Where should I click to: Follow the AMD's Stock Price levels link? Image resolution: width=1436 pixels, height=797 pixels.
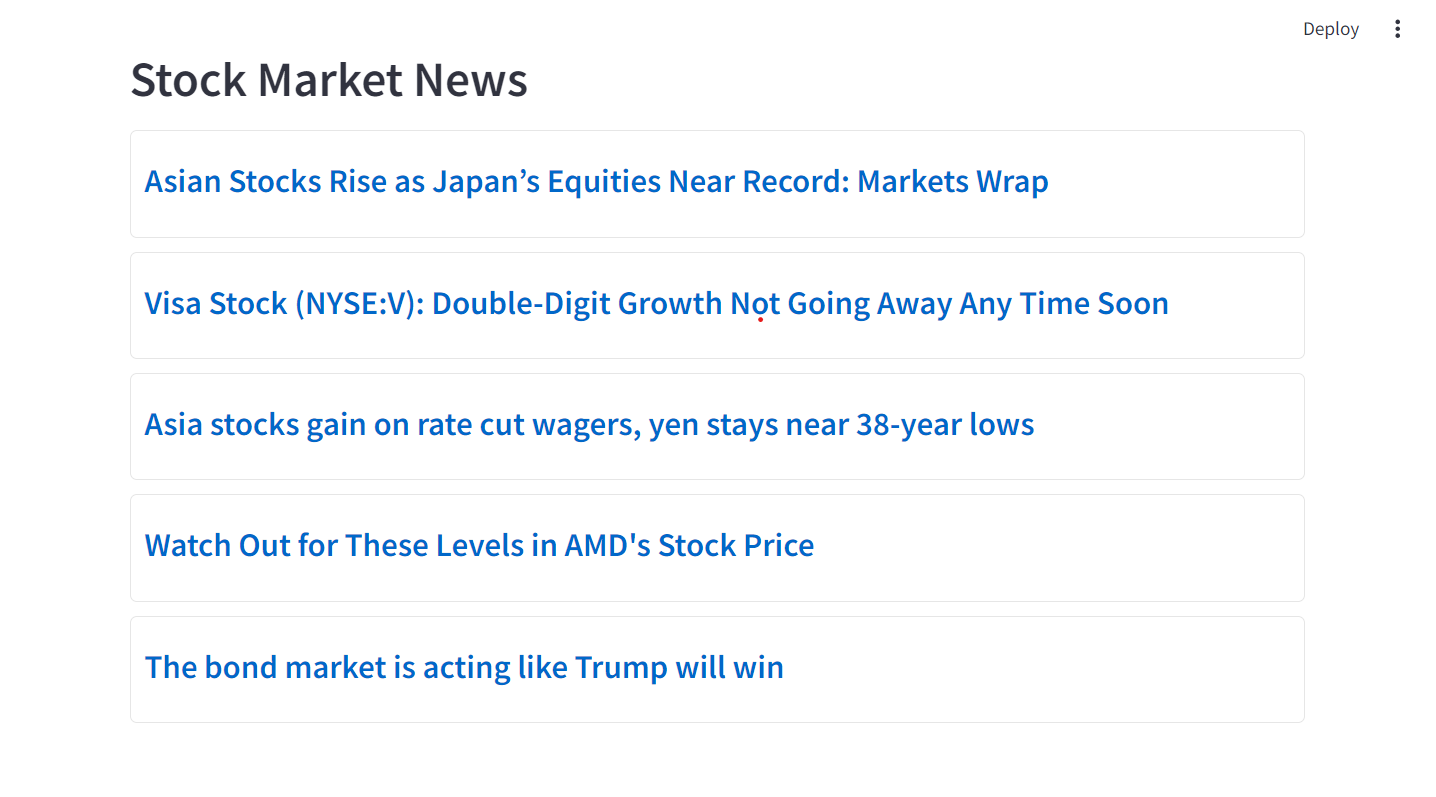[x=479, y=545]
